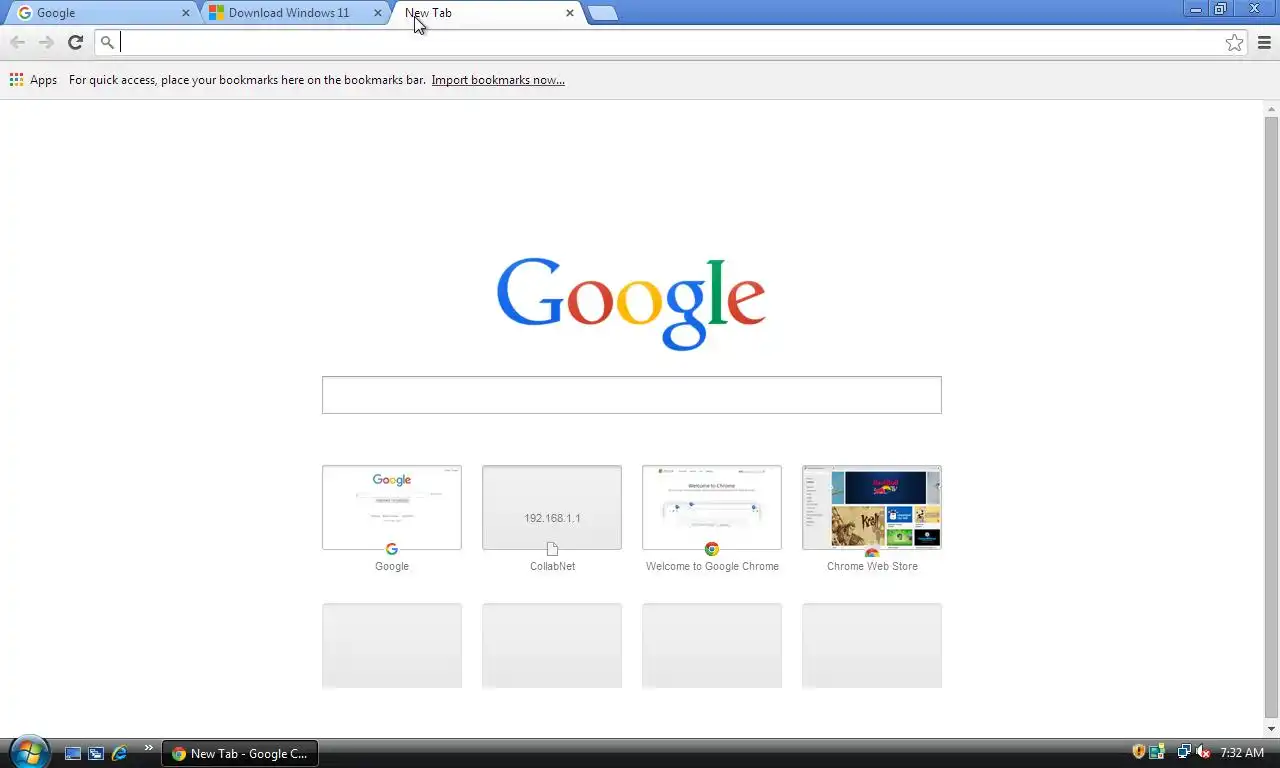Image resolution: width=1280 pixels, height=768 pixels.
Task: Open the Windows Start orb
Action: tap(29, 751)
